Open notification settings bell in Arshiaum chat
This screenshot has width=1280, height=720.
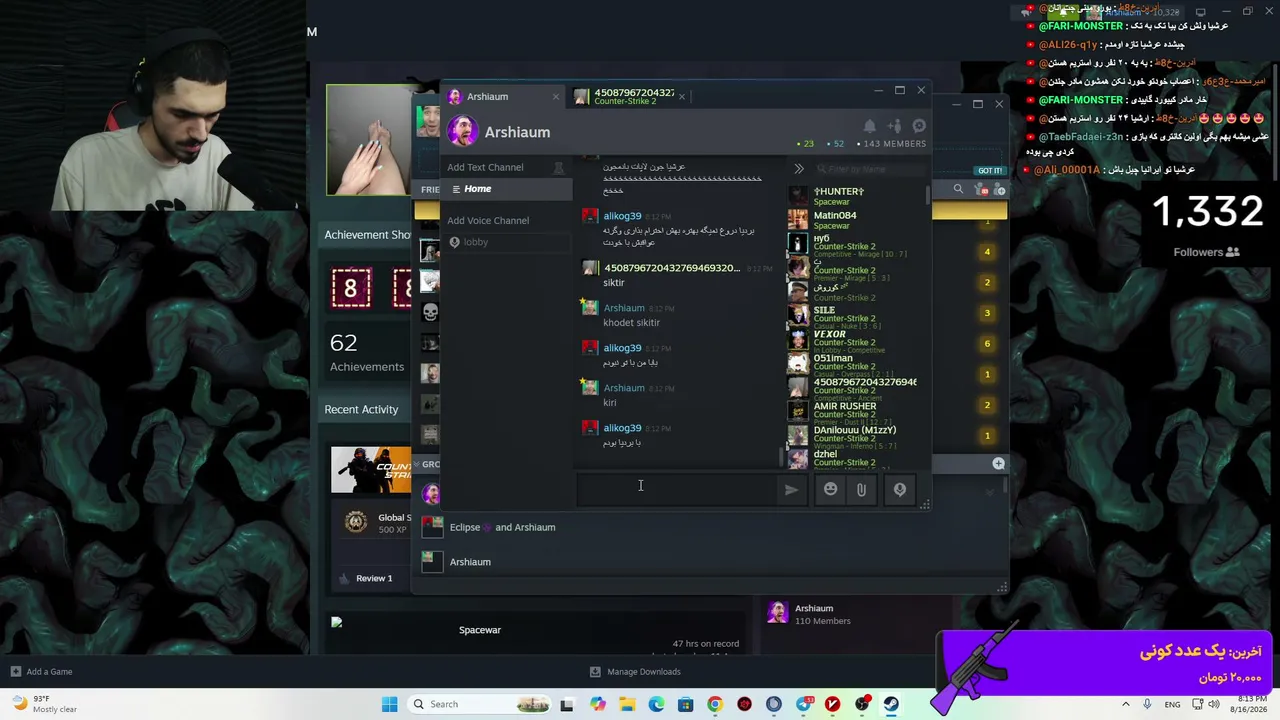click(x=870, y=126)
